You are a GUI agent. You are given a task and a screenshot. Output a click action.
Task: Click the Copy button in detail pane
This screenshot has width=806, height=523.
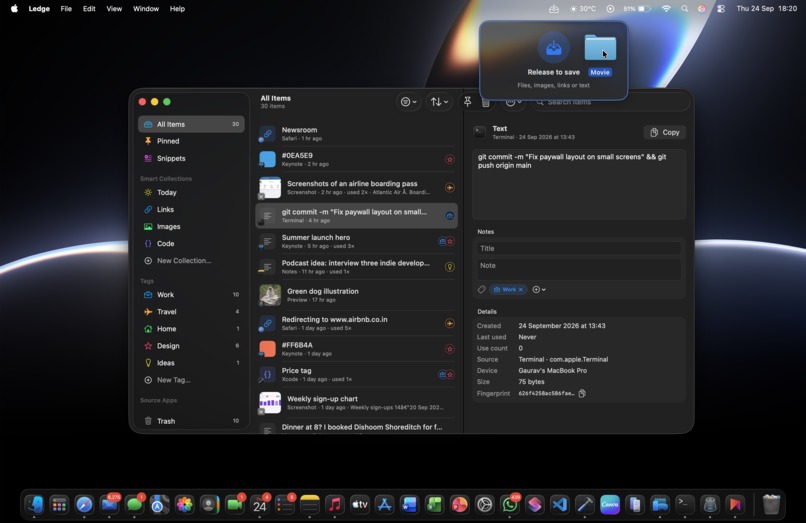click(x=665, y=132)
